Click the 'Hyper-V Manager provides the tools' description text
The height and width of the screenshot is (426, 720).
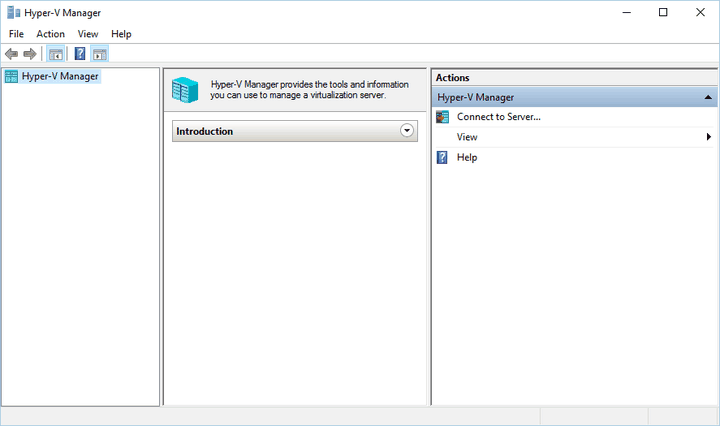(309, 90)
